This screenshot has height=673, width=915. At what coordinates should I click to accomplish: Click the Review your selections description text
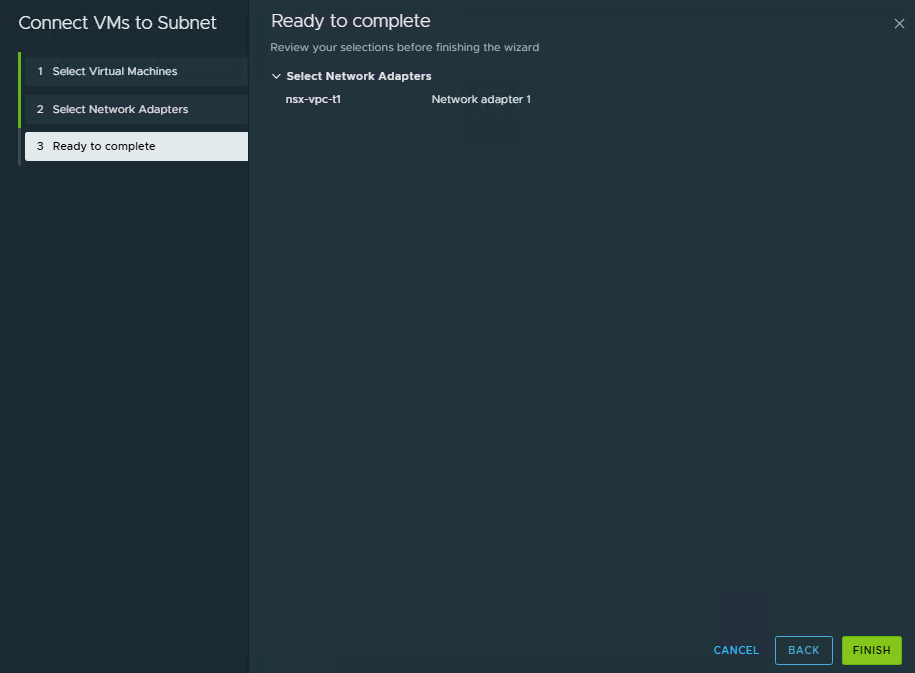(x=404, y=47)
